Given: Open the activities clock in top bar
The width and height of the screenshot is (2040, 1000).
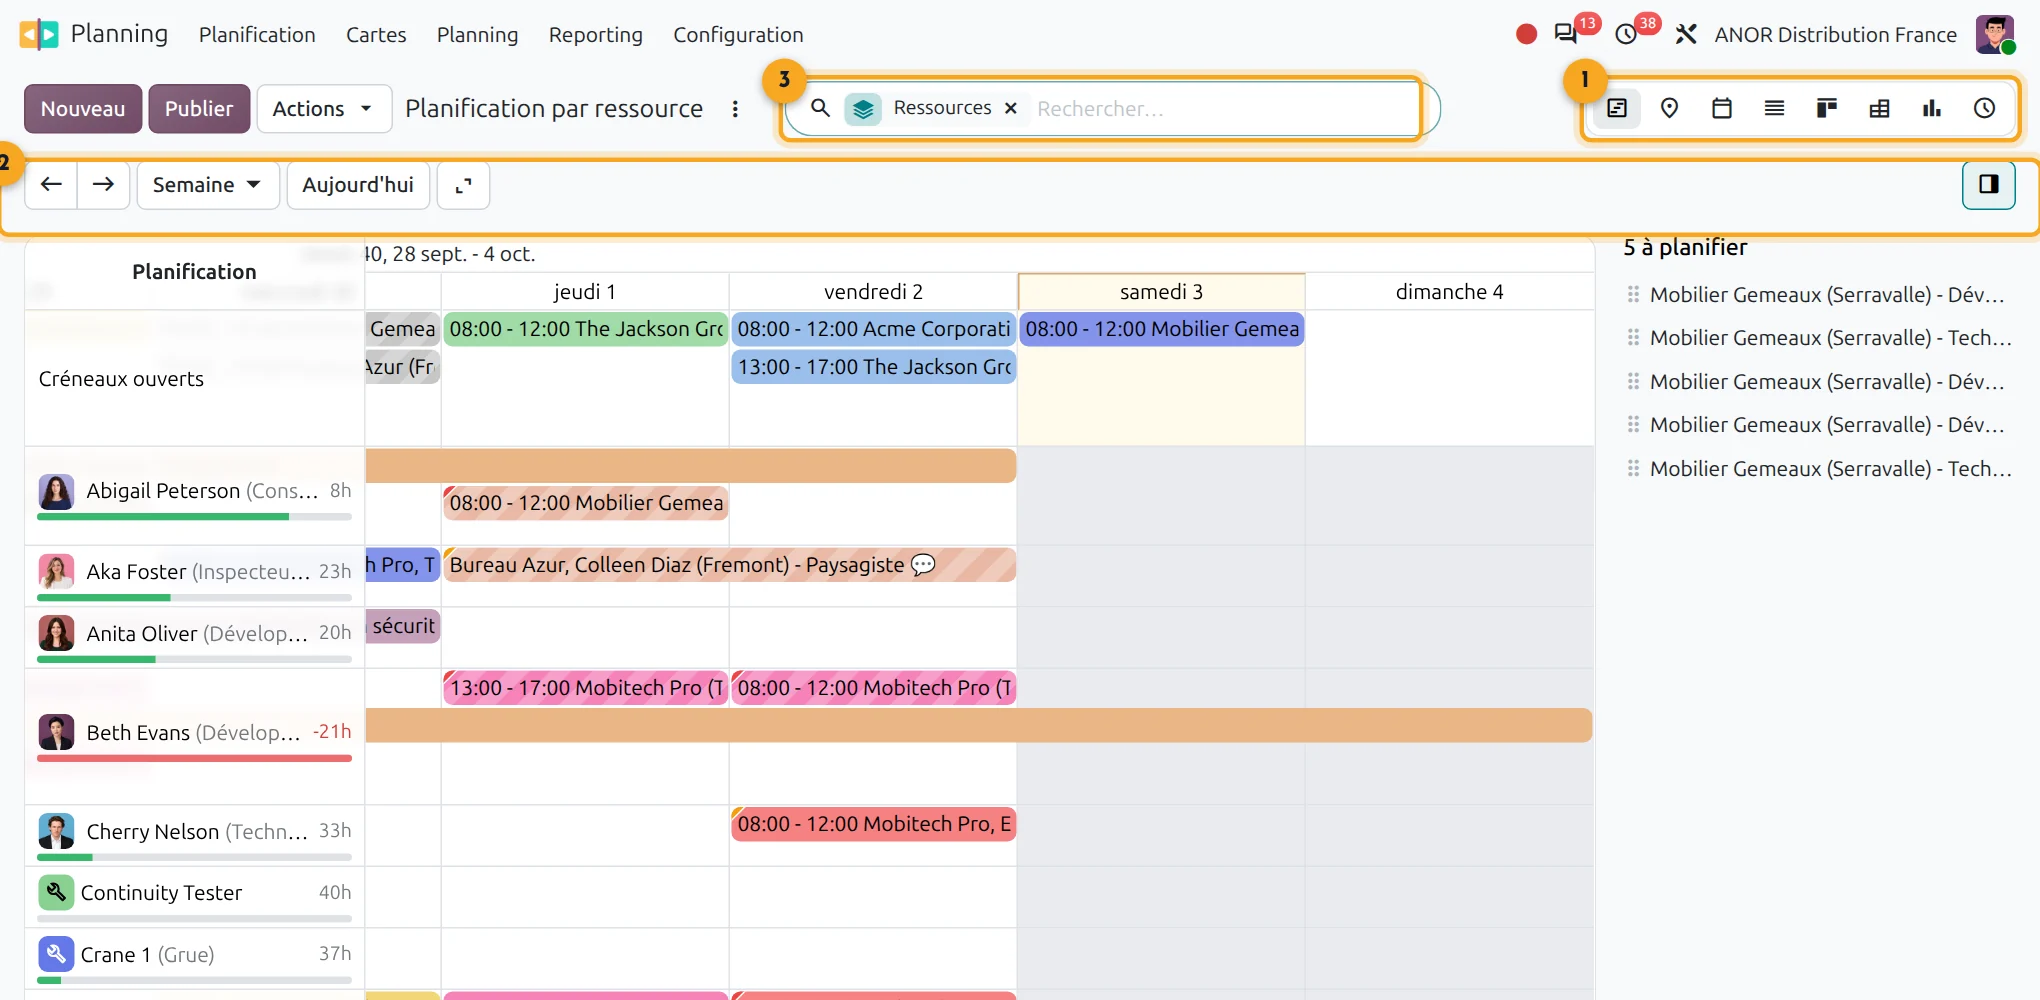Looking at the screenshot, I should 1626,34.
